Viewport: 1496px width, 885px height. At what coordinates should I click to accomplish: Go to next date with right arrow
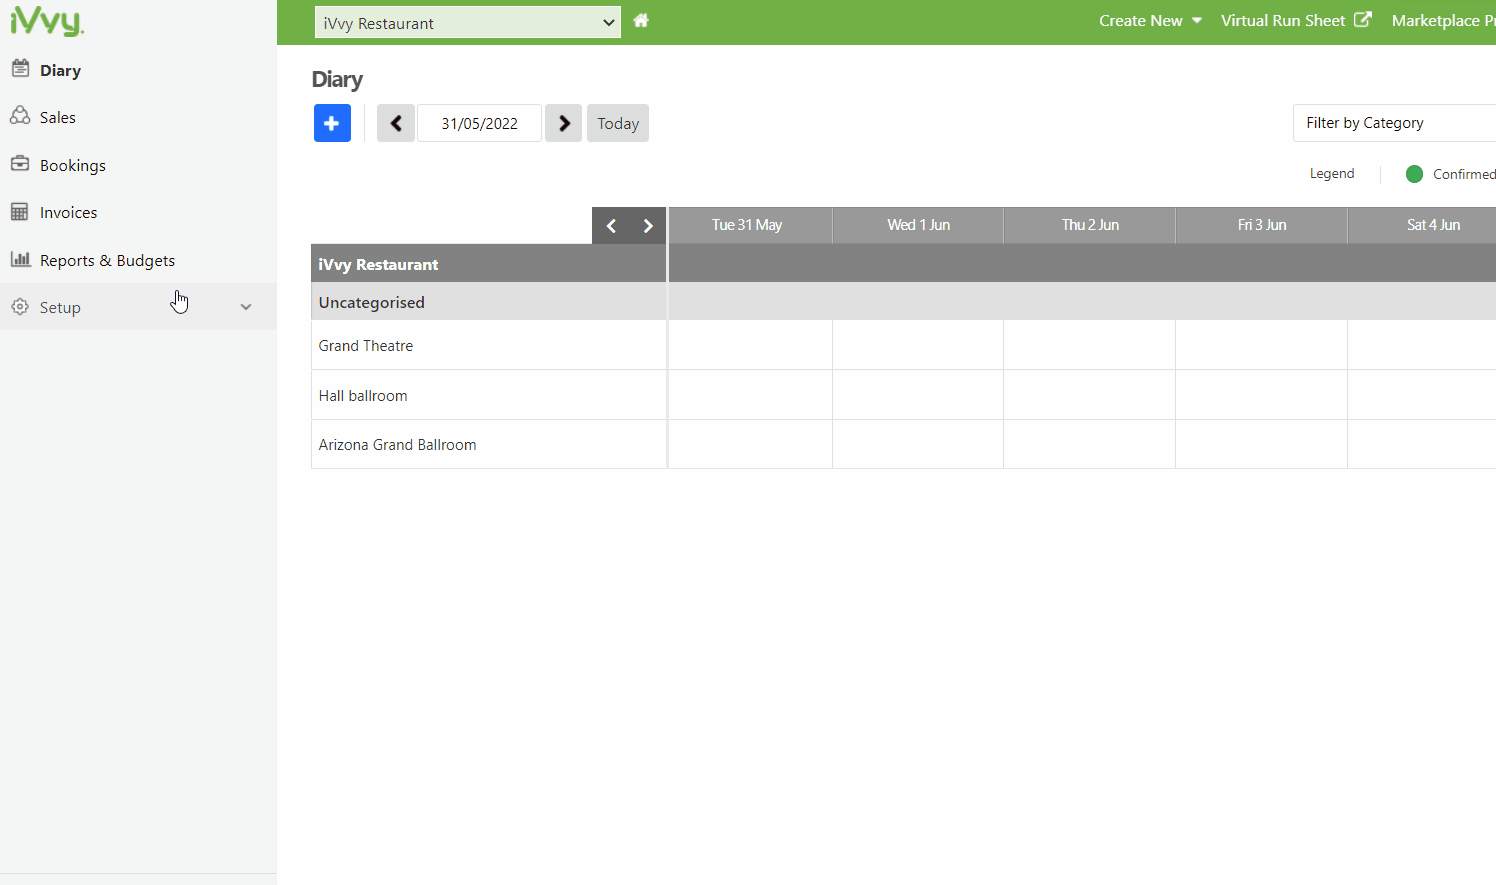click(x=564, y=123)
